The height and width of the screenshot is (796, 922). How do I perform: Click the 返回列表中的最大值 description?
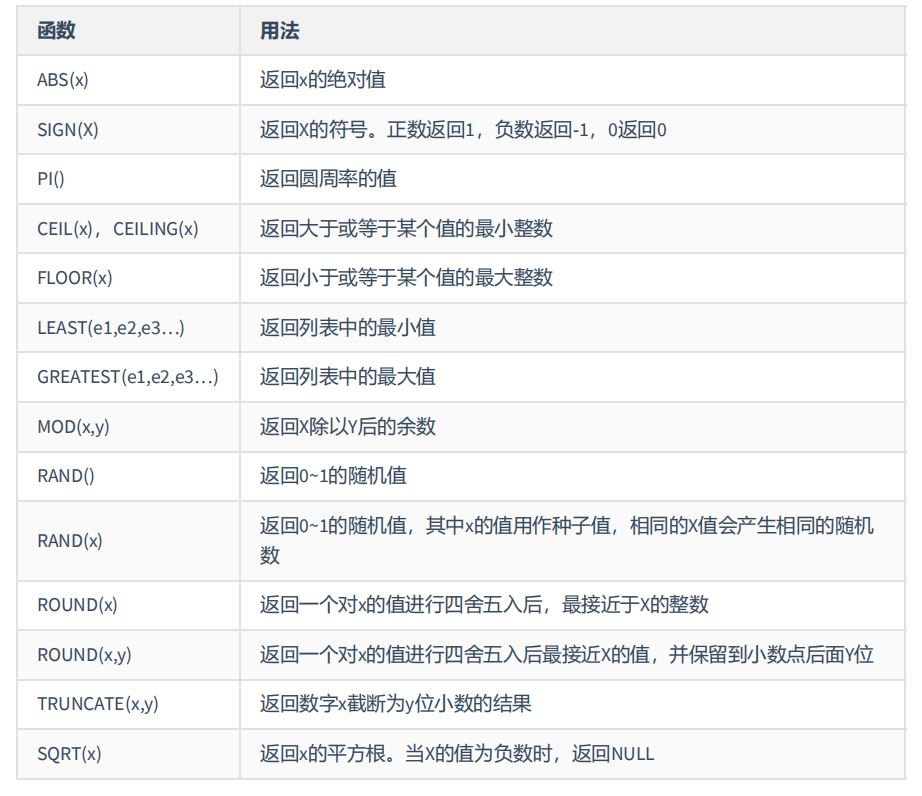coord(348,377)
